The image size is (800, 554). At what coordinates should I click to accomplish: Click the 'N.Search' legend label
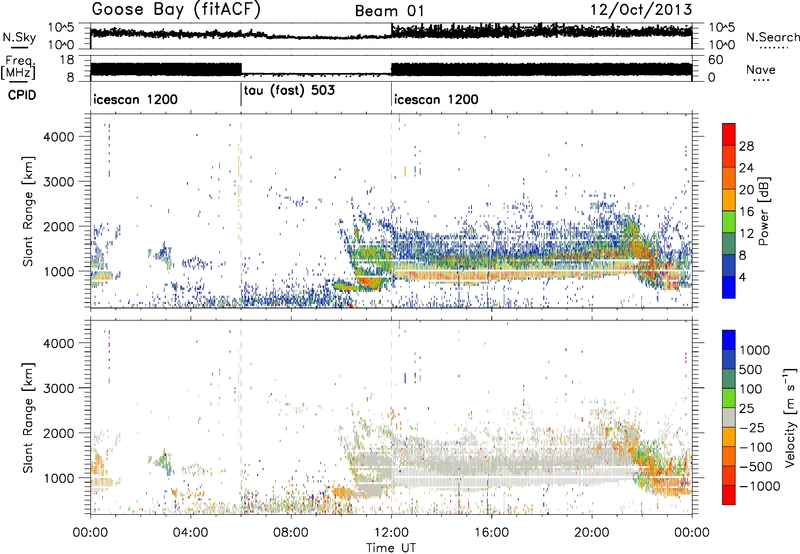click(x=773, y=37)
